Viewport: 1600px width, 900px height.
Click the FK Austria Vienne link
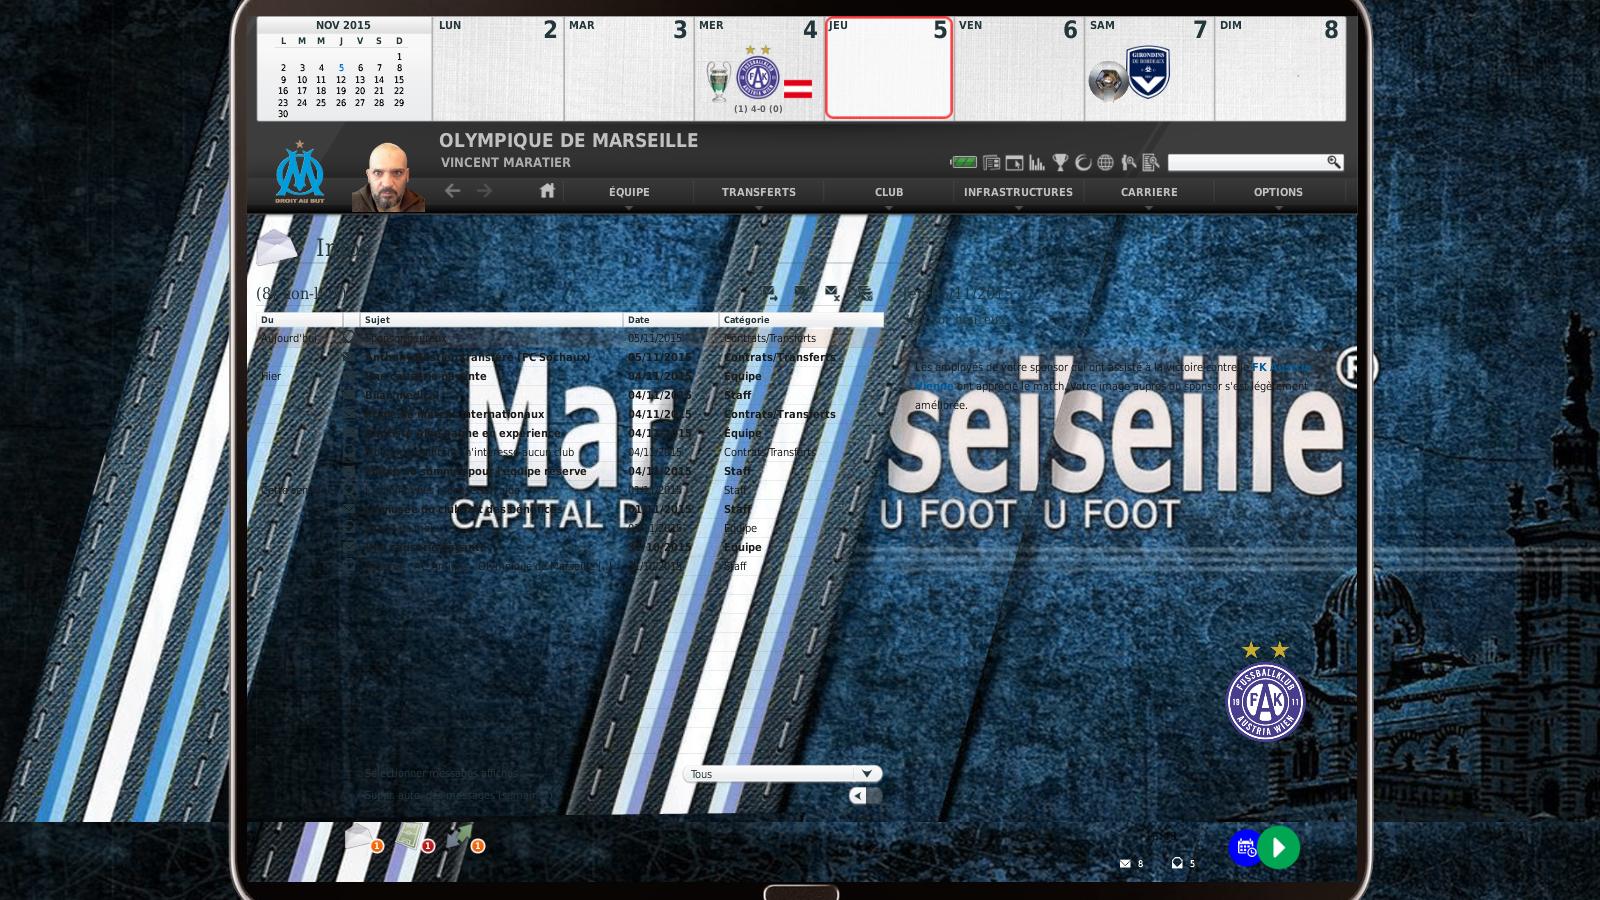(x=1280, y=367)
